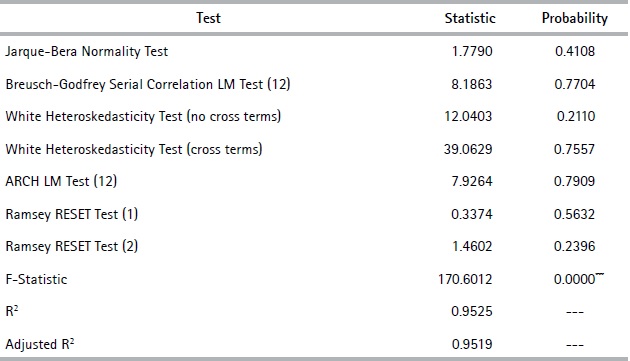Click the probability value 0.7704

tap(575, 84)
